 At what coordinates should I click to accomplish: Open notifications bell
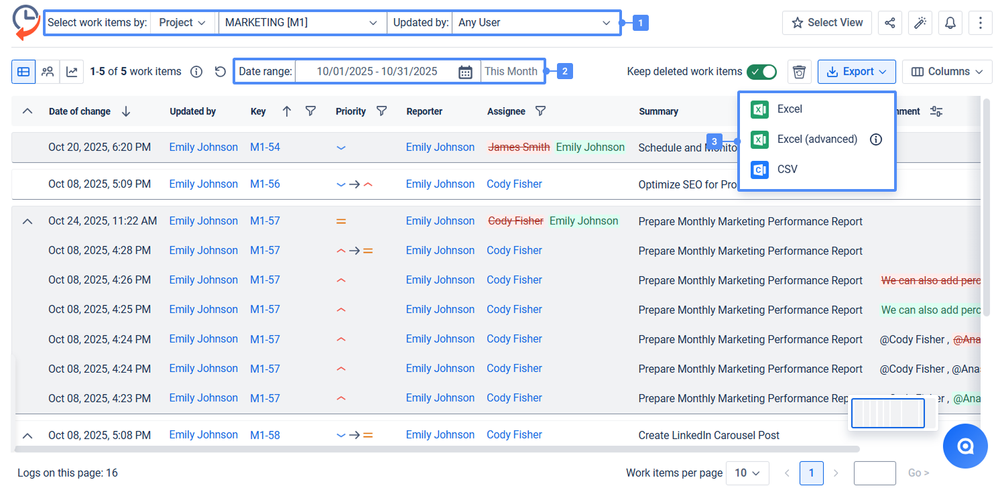tap(949, 22)
